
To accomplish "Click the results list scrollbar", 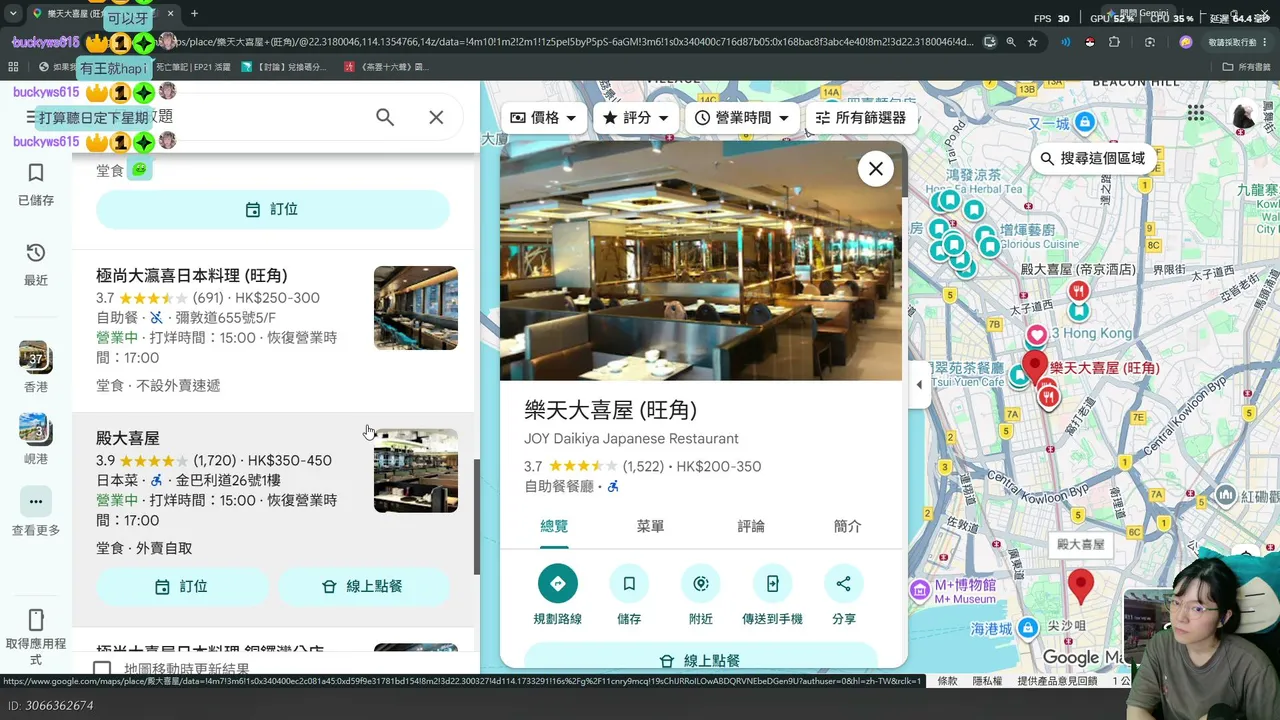I will coord(477,516).
